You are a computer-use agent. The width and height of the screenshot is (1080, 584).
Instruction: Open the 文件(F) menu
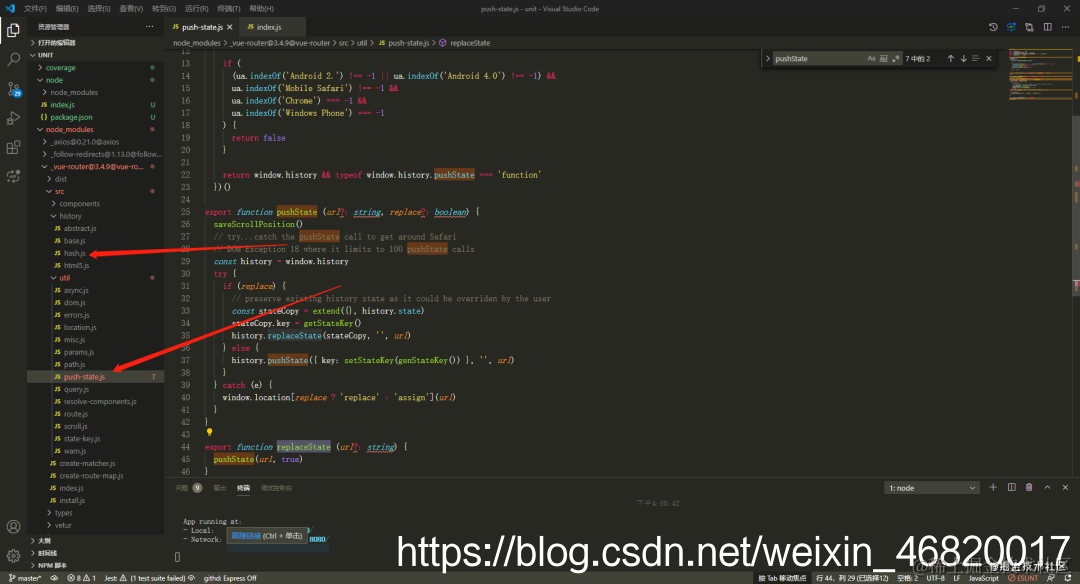click(x=35, y=9)
